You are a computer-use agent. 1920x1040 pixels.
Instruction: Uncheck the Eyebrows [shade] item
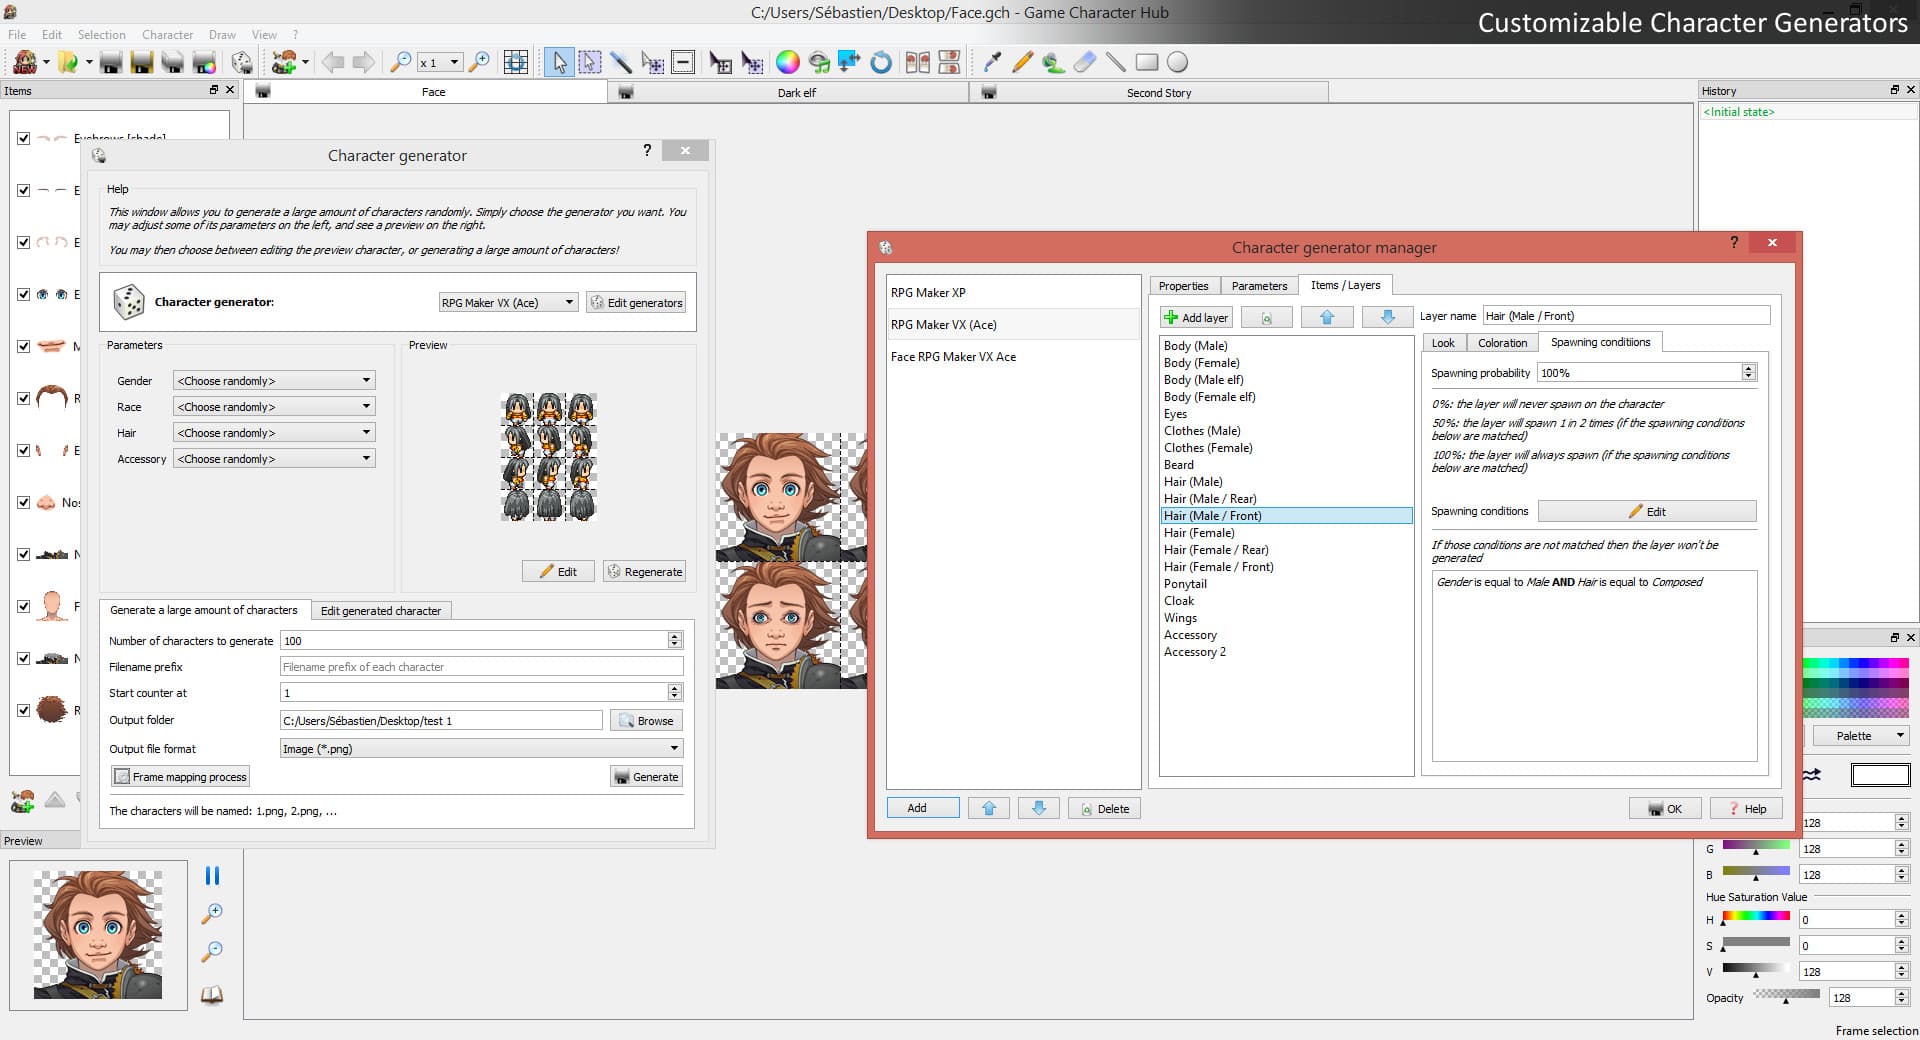(23, 139)
